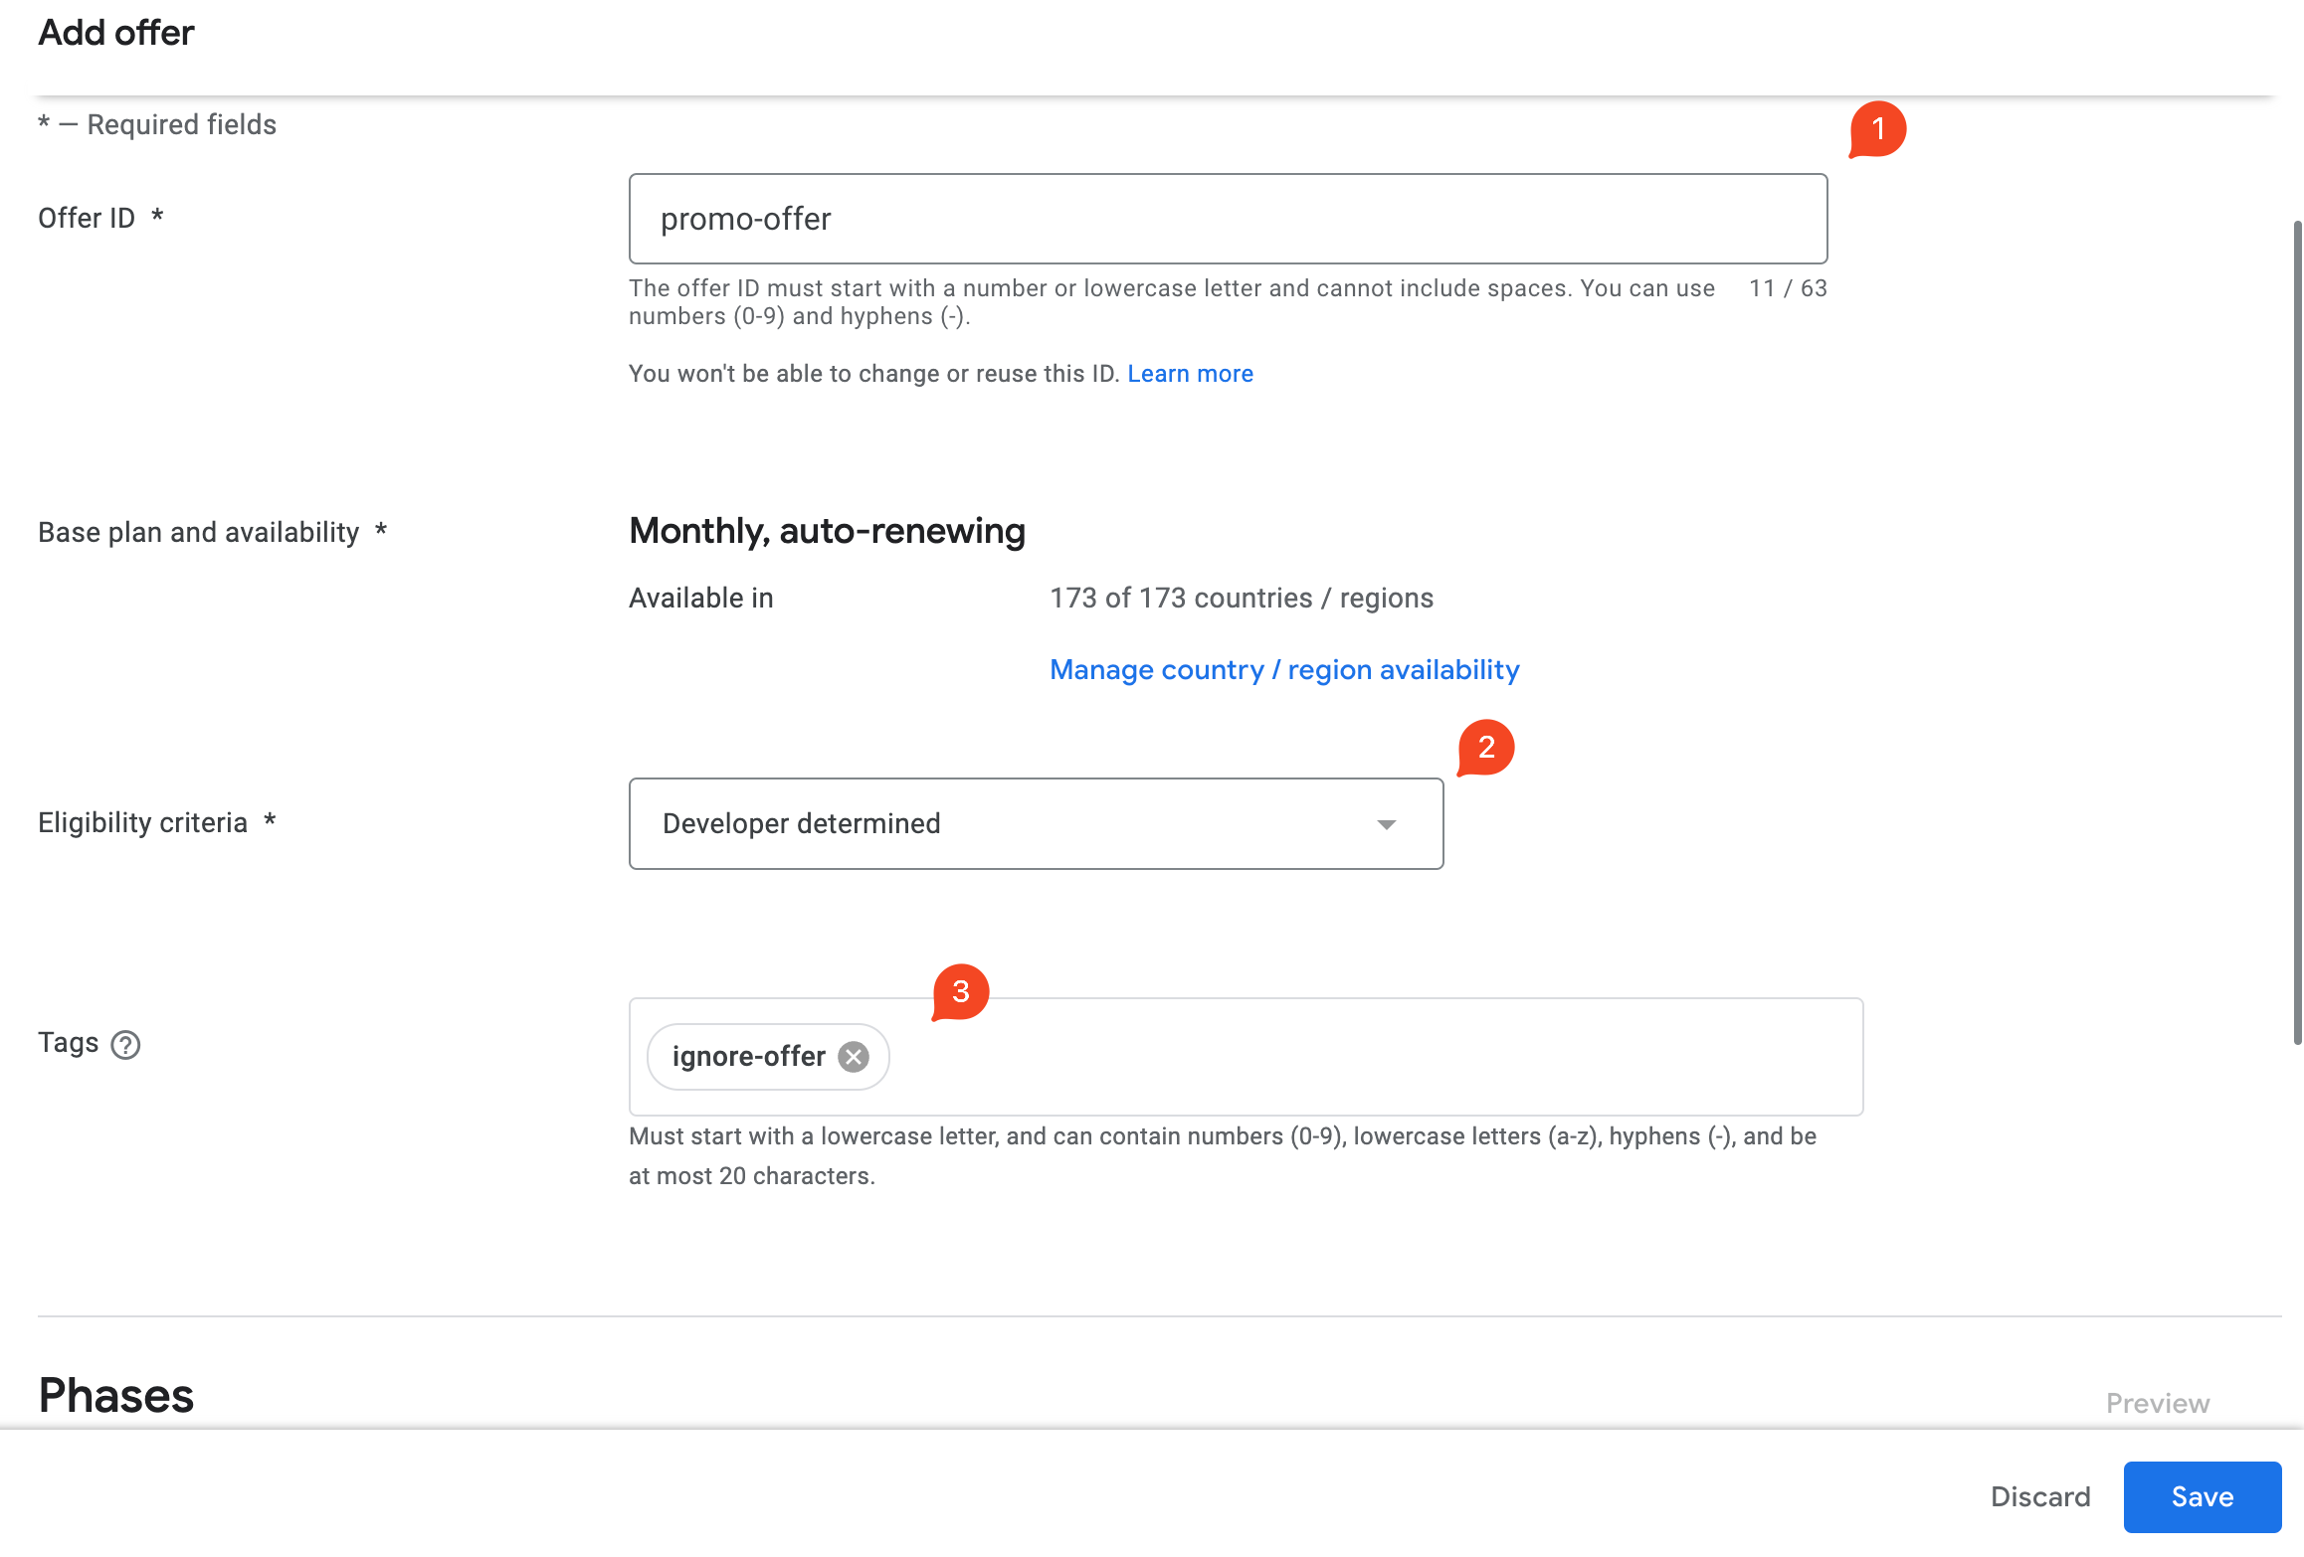The height and width of the screenshot is (1557, 2304).
Task: Click red annotation marker number 1
Action: click(1877, 129)
